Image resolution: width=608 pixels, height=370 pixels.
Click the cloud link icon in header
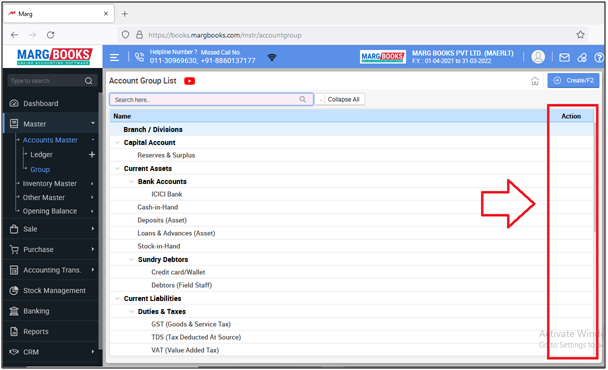point(582,57)
